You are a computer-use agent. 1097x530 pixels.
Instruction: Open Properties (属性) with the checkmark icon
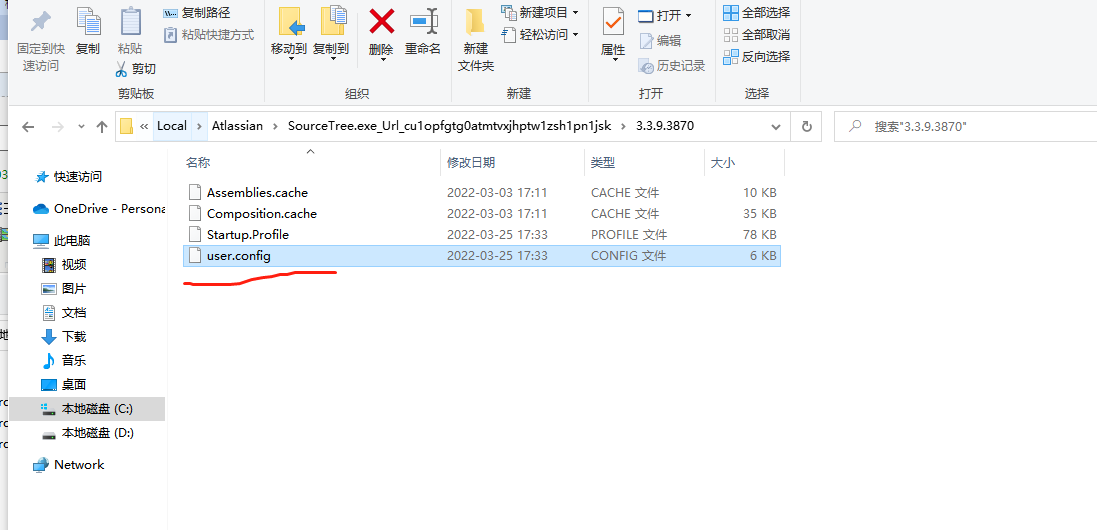(x=613, y=22)
